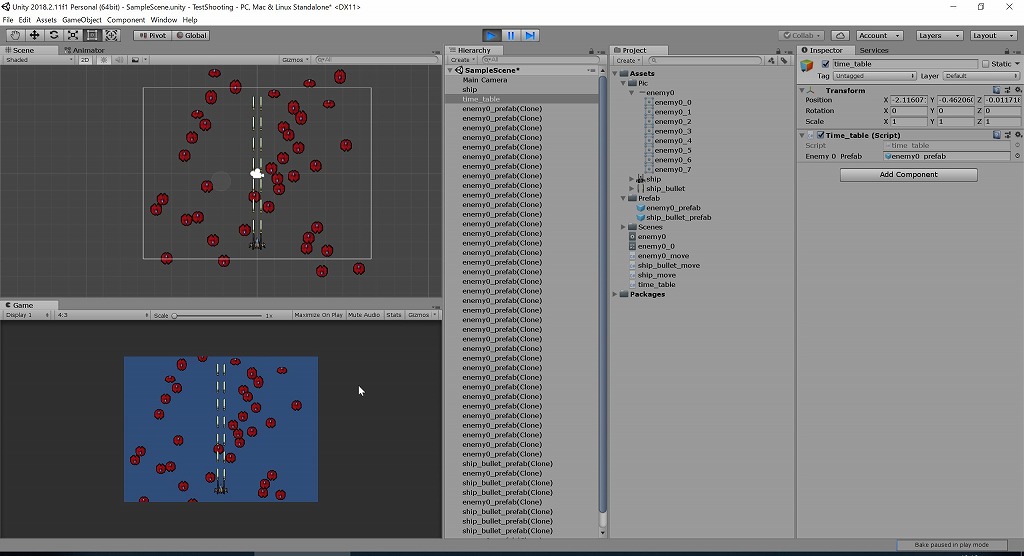The image size is (1024, 556).
Task: Toggle 2D scene view mode
Action: [x=85, y=59]
